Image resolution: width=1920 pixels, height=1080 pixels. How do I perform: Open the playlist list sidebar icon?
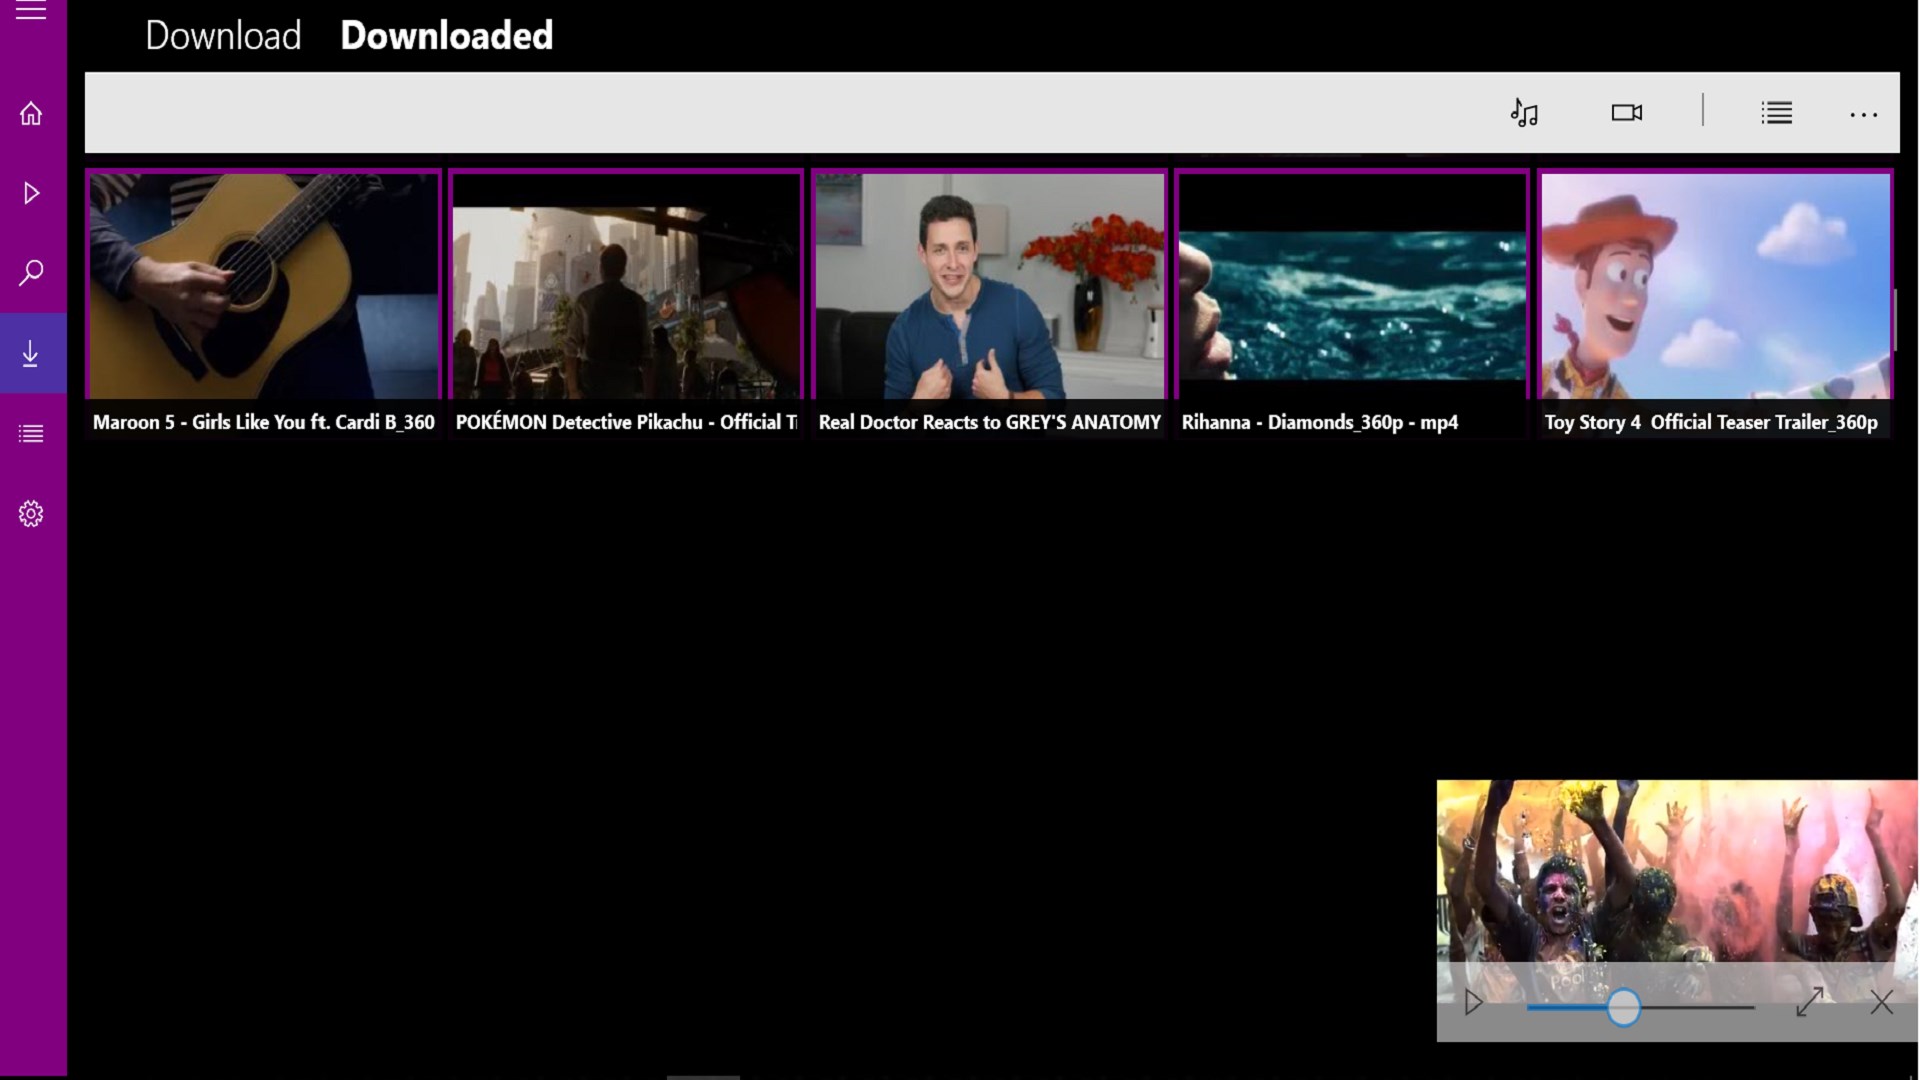(31, 433)
